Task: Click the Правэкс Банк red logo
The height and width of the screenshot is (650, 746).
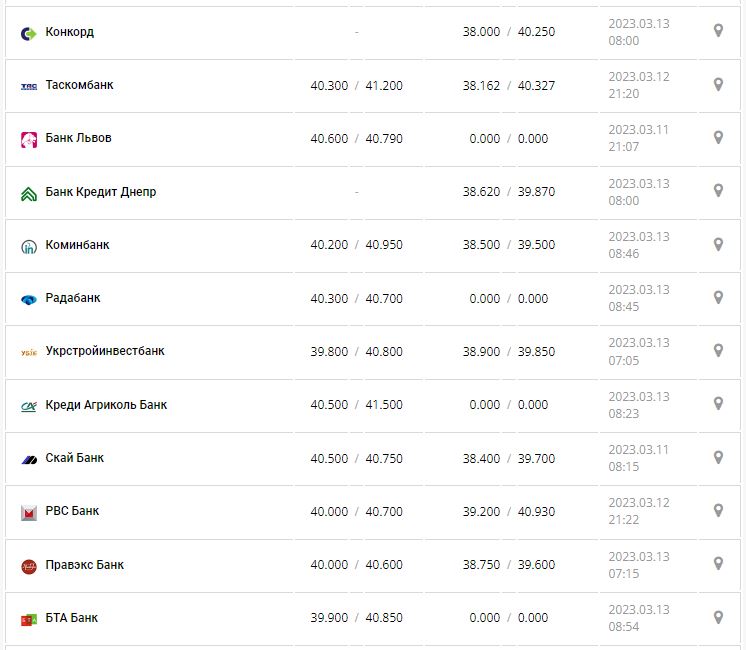Action: tap(29, 566)
